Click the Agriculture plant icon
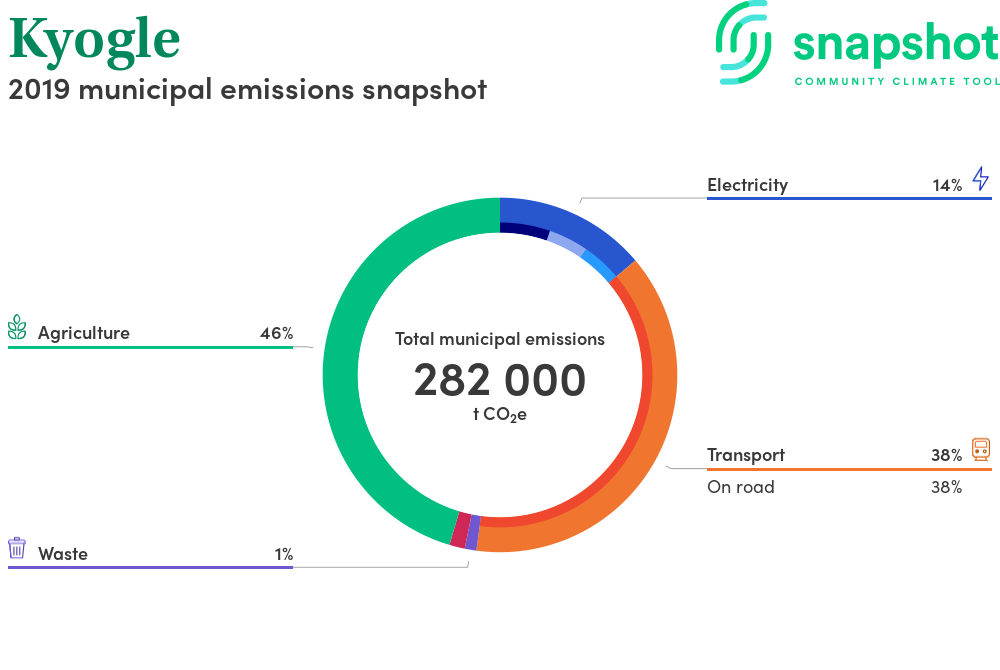 tap(17, 326)
